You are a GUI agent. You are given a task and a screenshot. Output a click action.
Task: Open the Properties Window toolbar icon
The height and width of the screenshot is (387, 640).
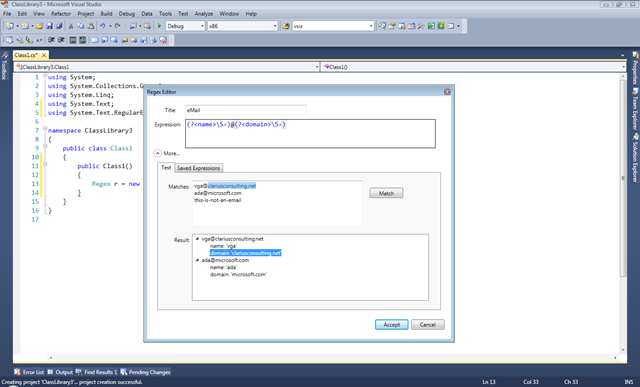392,26
